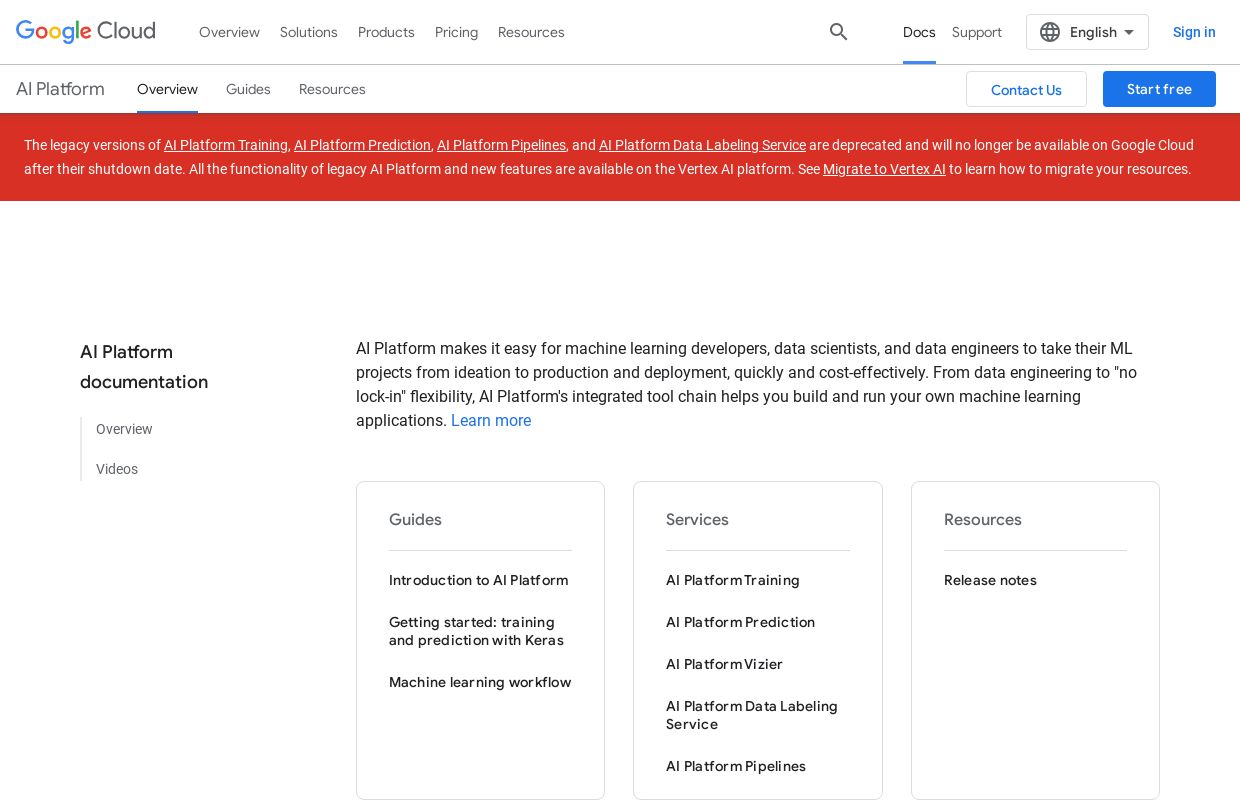Screen dimensions: 1240x800
Task: Open AI Platform Vizier service
Action: 724,664
